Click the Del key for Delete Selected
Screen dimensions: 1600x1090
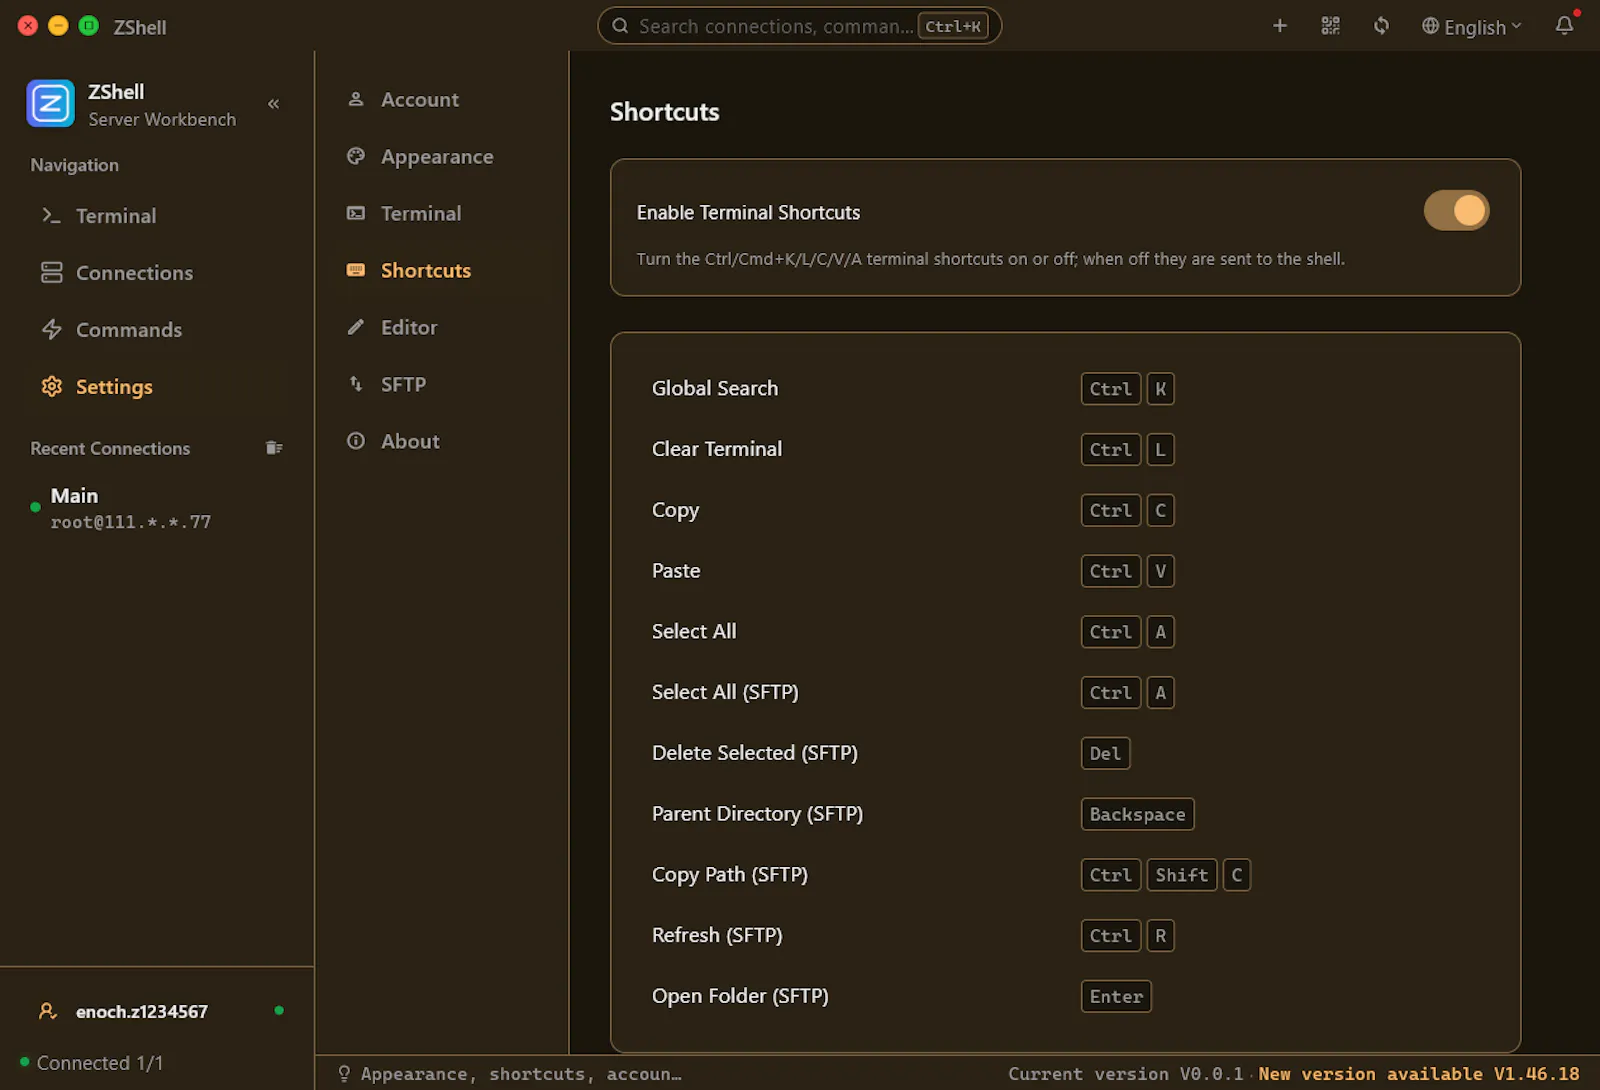point(1106,754)
